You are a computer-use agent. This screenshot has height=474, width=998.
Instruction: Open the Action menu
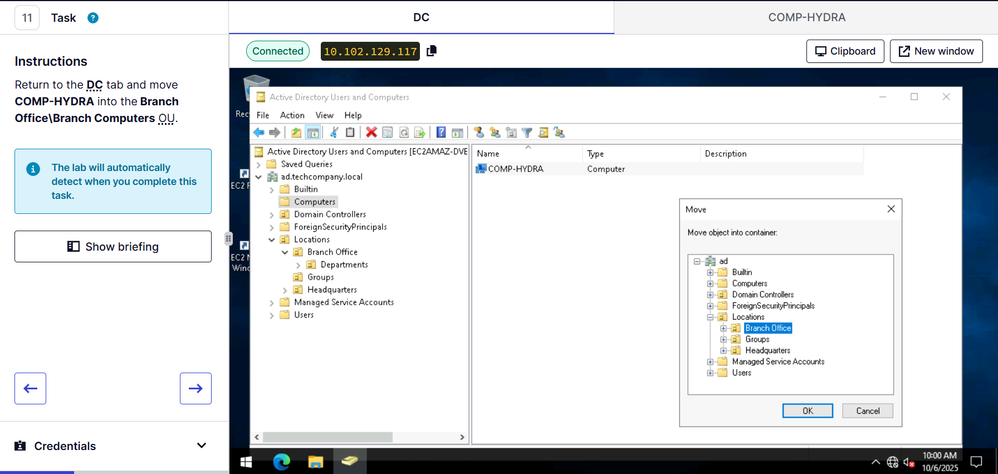[292, 115]
